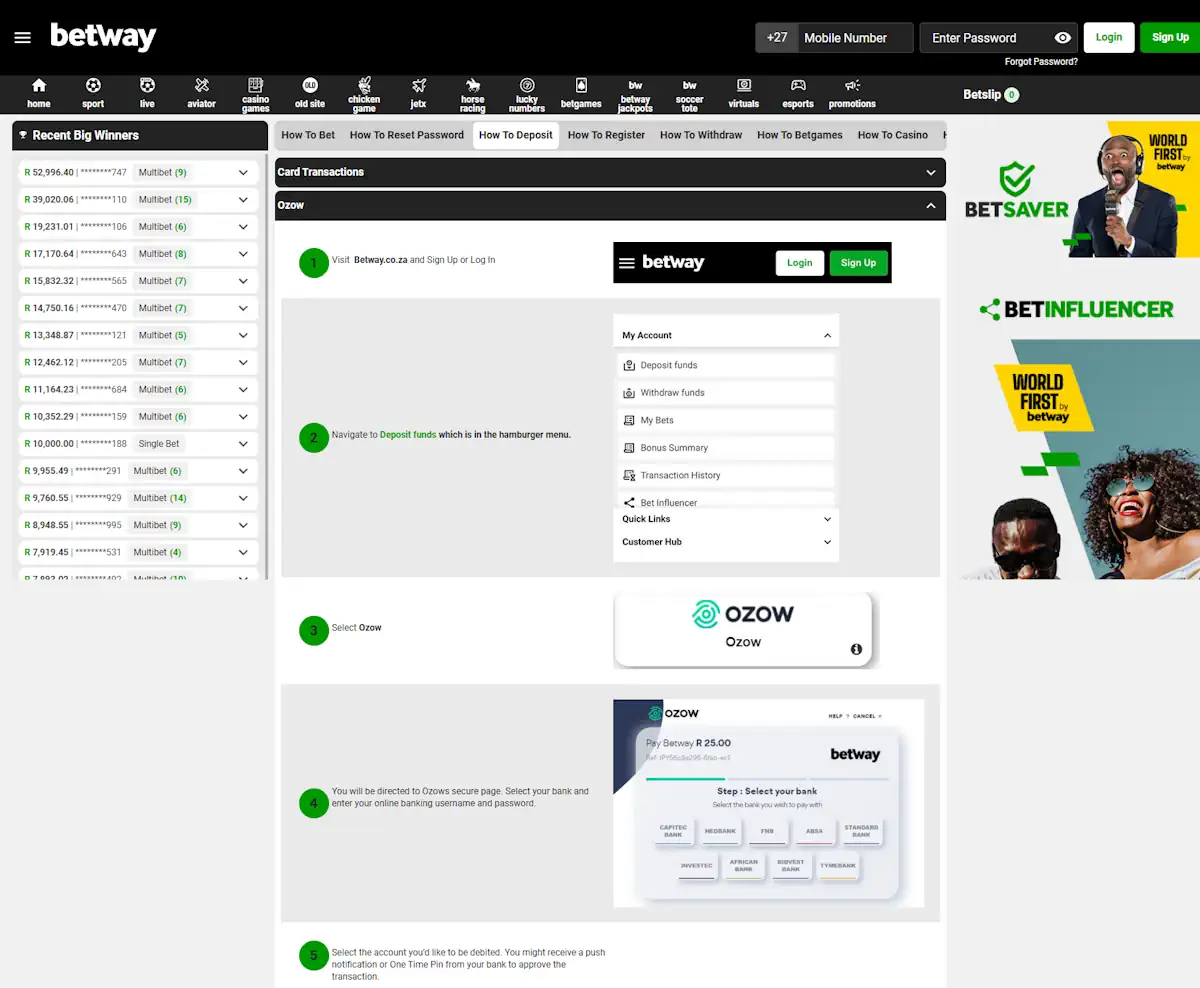Open the hamburger menu icon
The height and width of the screenshot is (988, 1200).
(x=22, y=37)
